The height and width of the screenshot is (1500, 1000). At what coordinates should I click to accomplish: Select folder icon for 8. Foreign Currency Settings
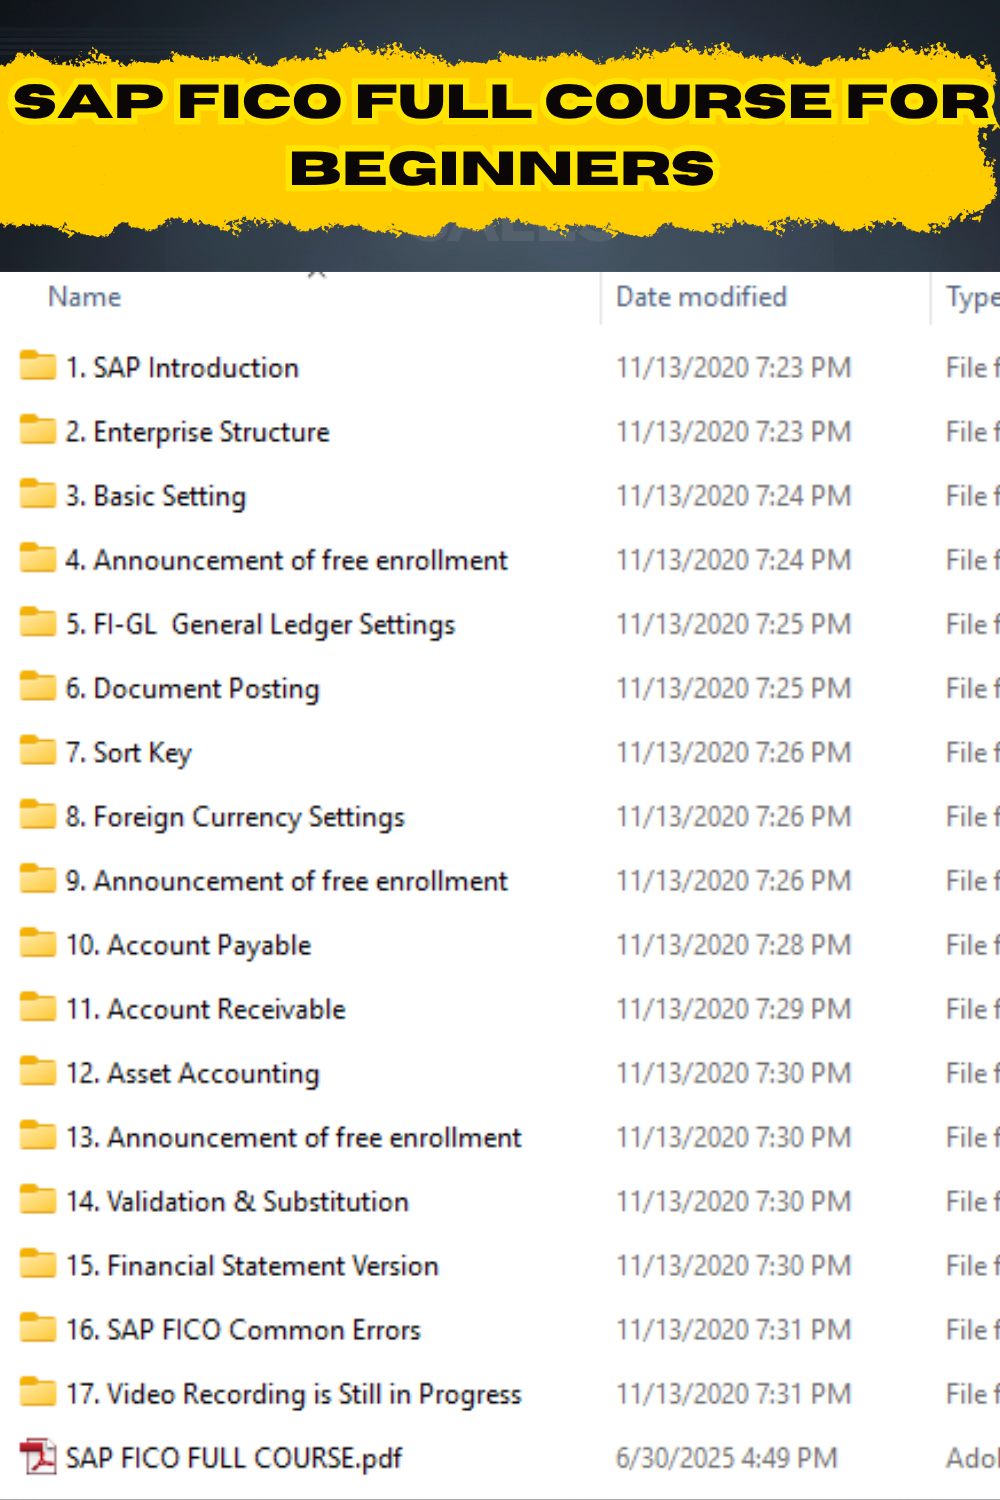click(x=38, y=815)
